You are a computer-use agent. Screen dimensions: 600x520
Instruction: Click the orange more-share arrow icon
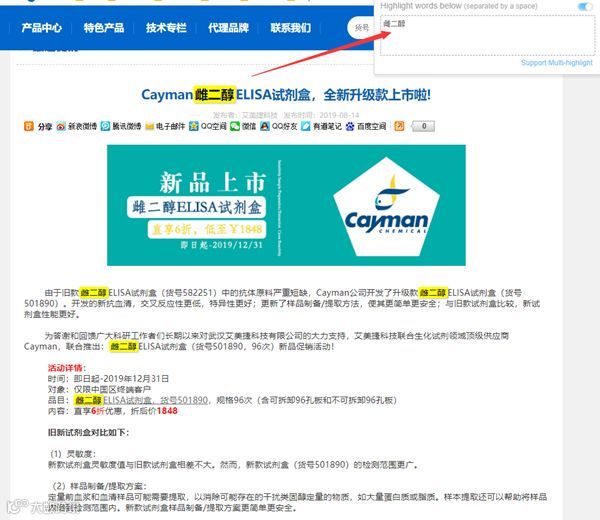(x=399, y=126)
